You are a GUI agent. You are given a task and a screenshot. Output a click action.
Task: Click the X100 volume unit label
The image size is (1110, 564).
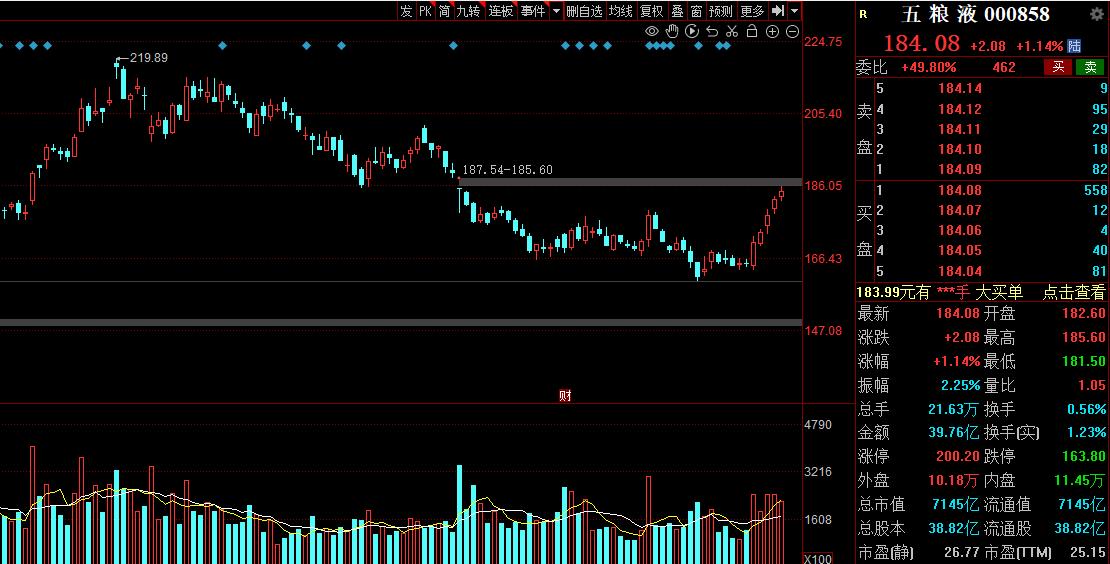tap(818, 559)
